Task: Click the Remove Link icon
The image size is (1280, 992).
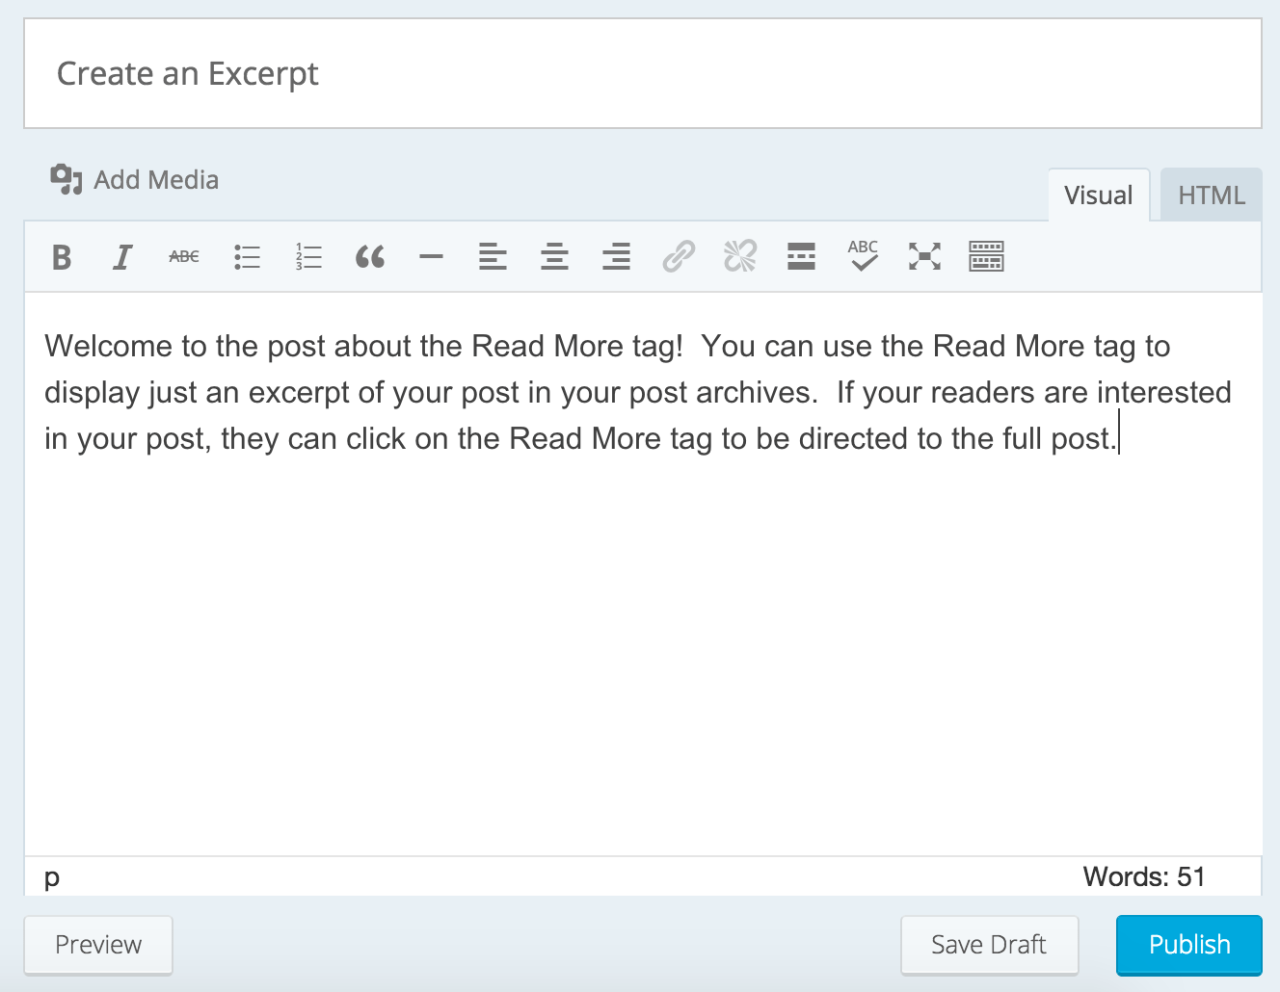Action: coord(739,257)
